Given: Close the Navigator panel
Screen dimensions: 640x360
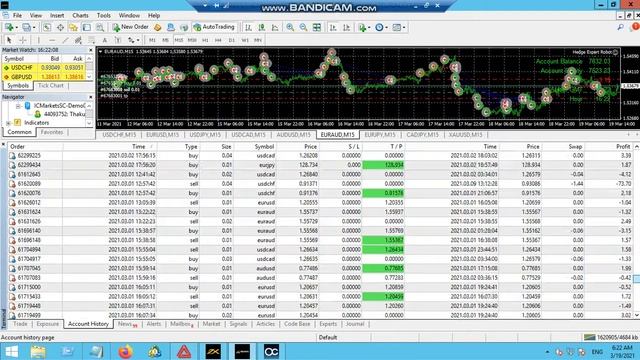Looking at the screenshot, I should (x=91, y=97).
